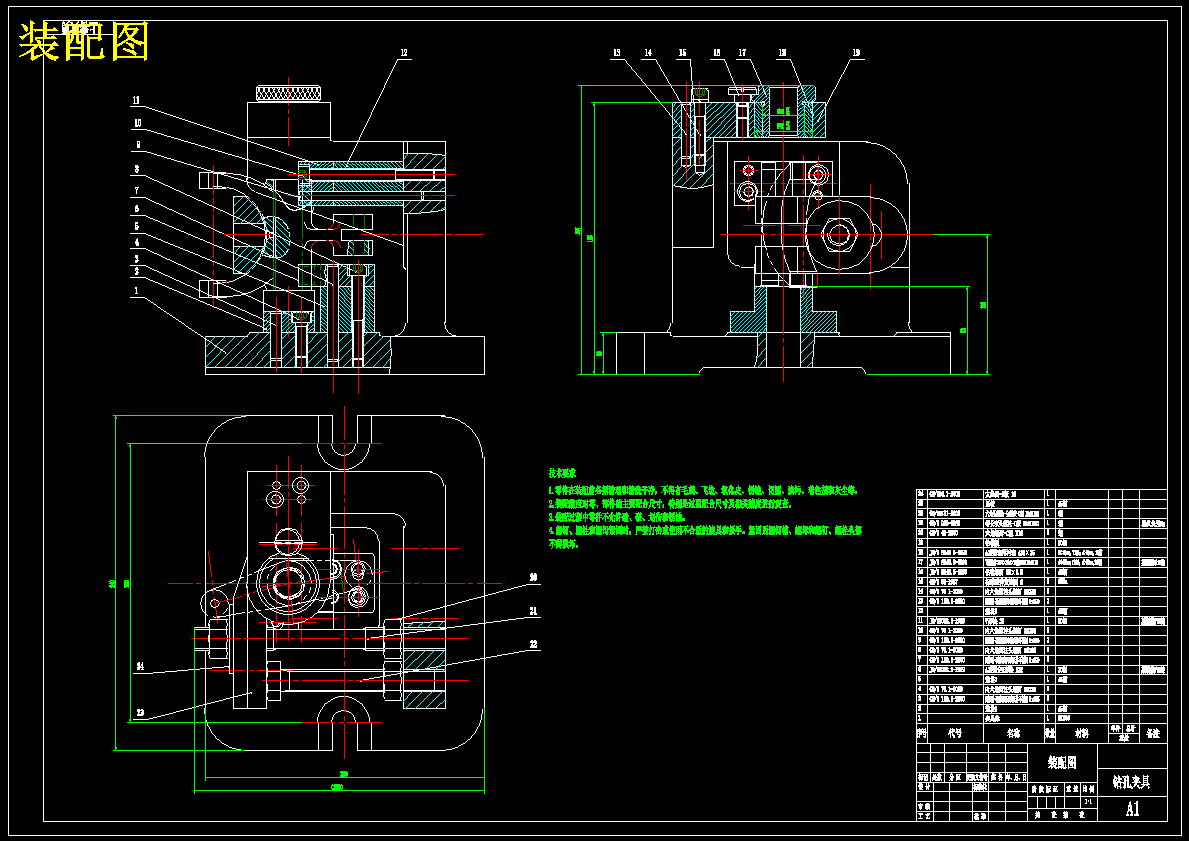Select part callout number 22
1189x841 pixels.
click(x=533, y=644)
